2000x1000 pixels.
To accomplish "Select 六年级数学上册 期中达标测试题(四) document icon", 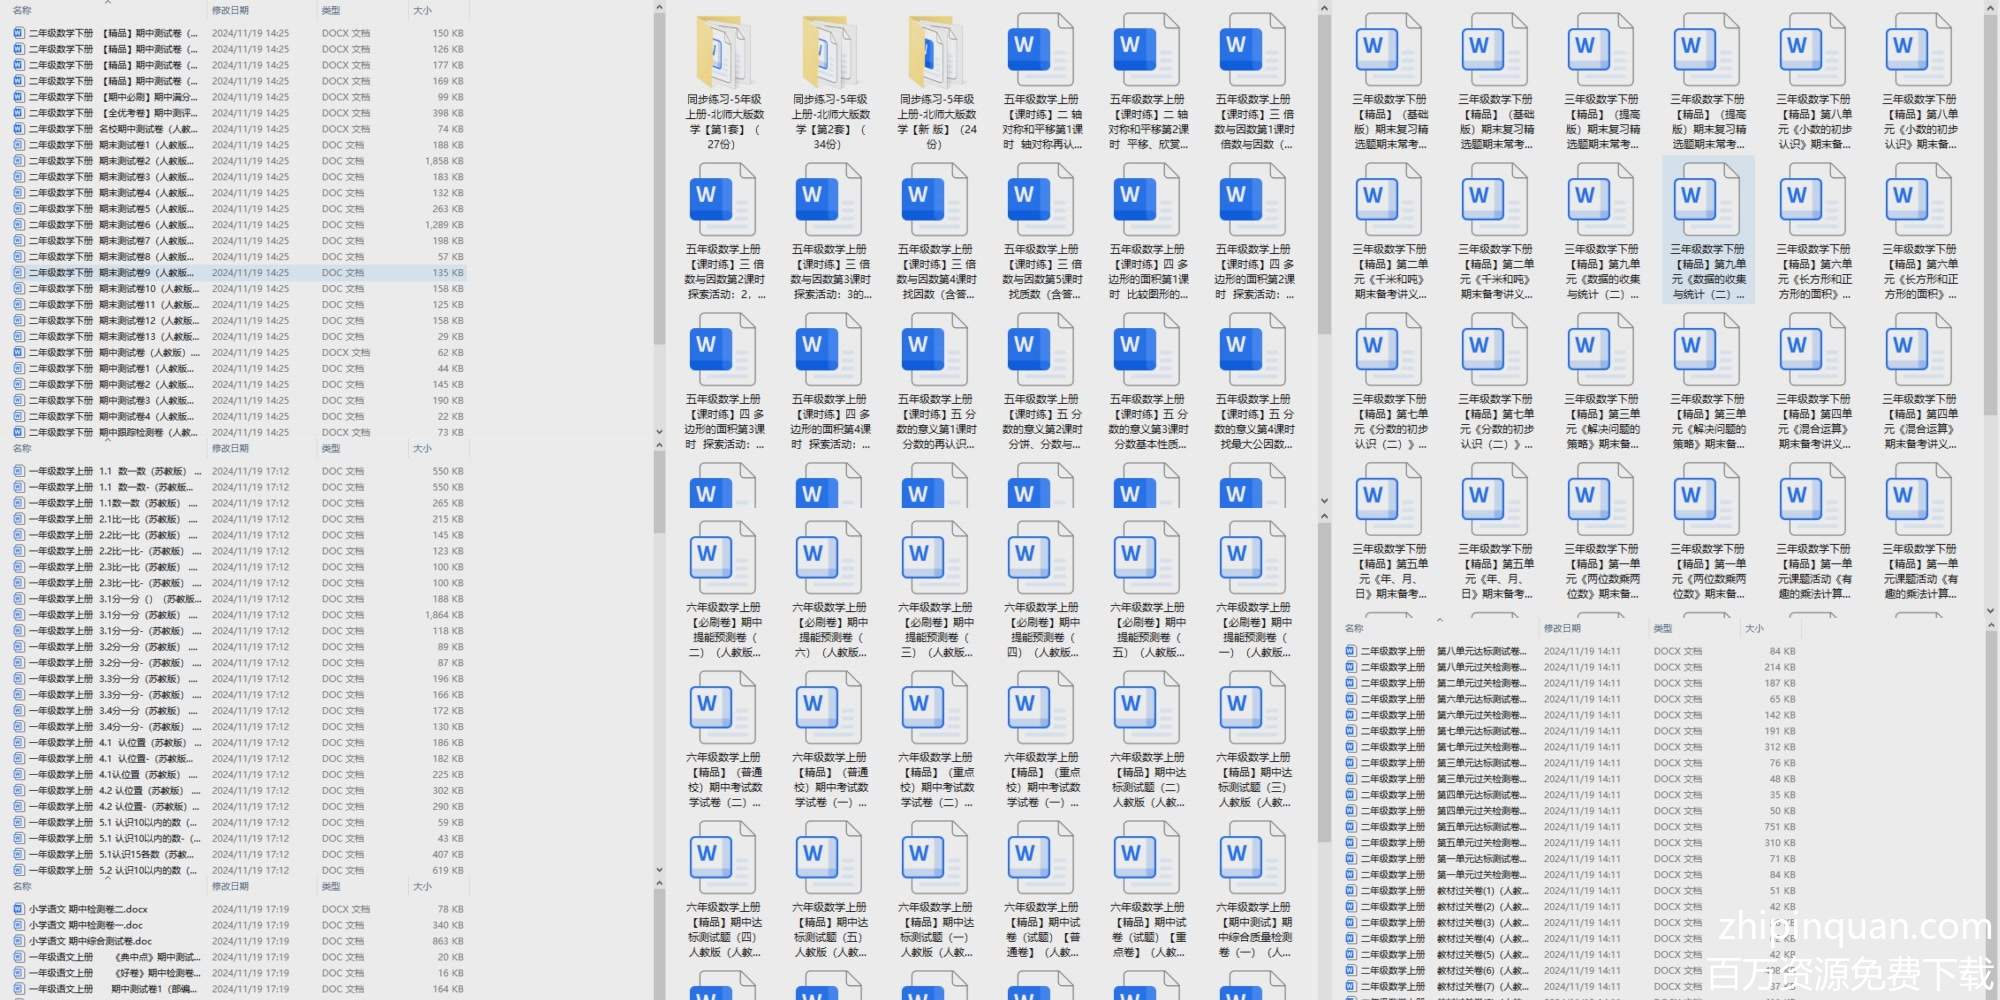I will [724, 859].
